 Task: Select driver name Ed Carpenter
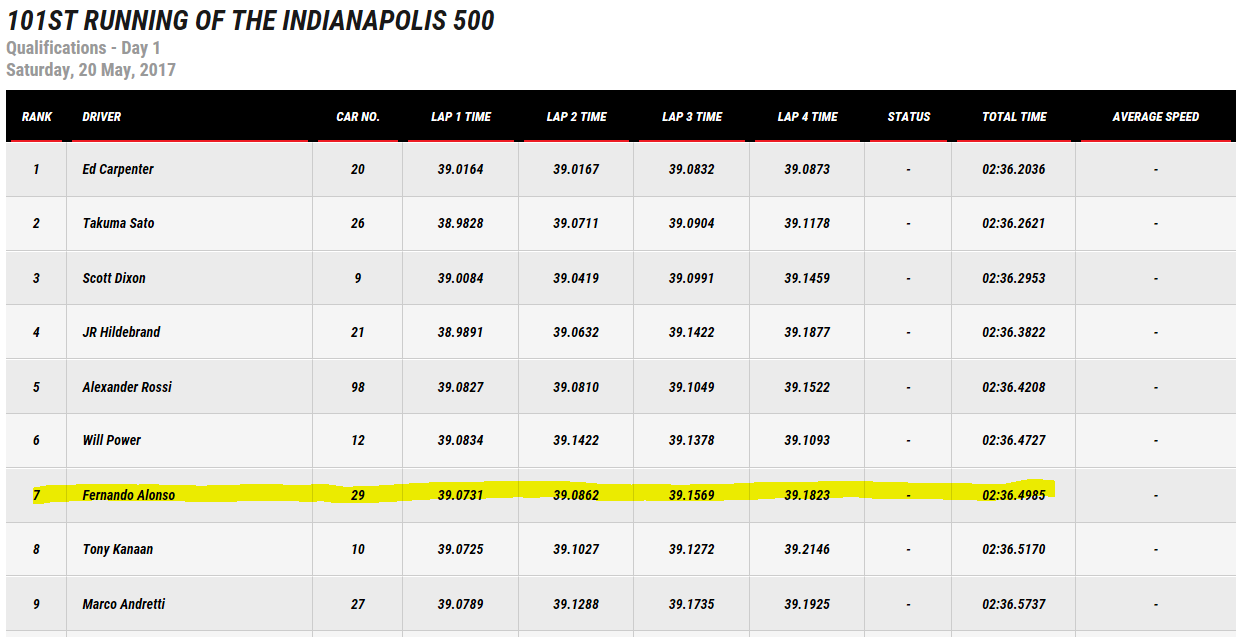pyautogui.click(x=118, y=169)
